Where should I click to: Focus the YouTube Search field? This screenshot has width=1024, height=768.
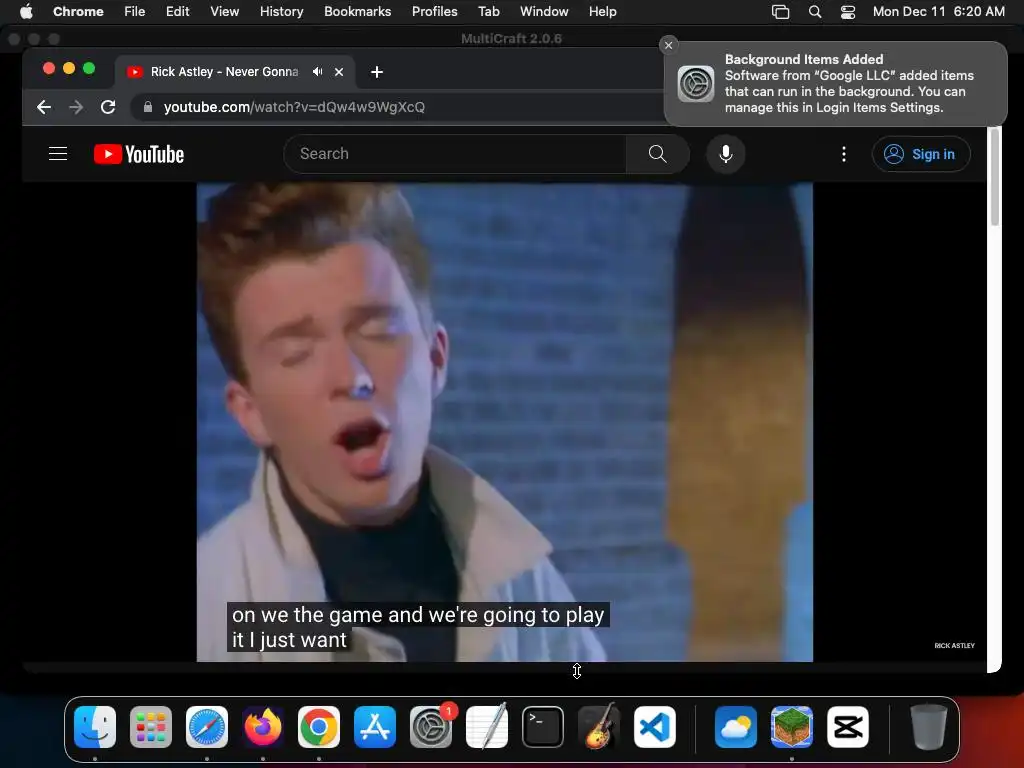[455, 154]
